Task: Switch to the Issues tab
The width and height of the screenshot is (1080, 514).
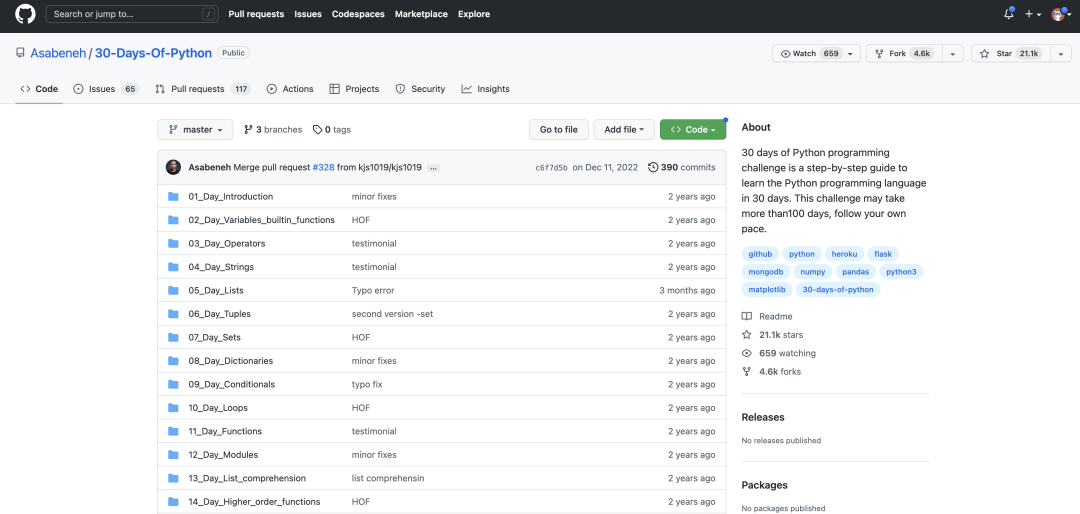Action: pos(106,89)
